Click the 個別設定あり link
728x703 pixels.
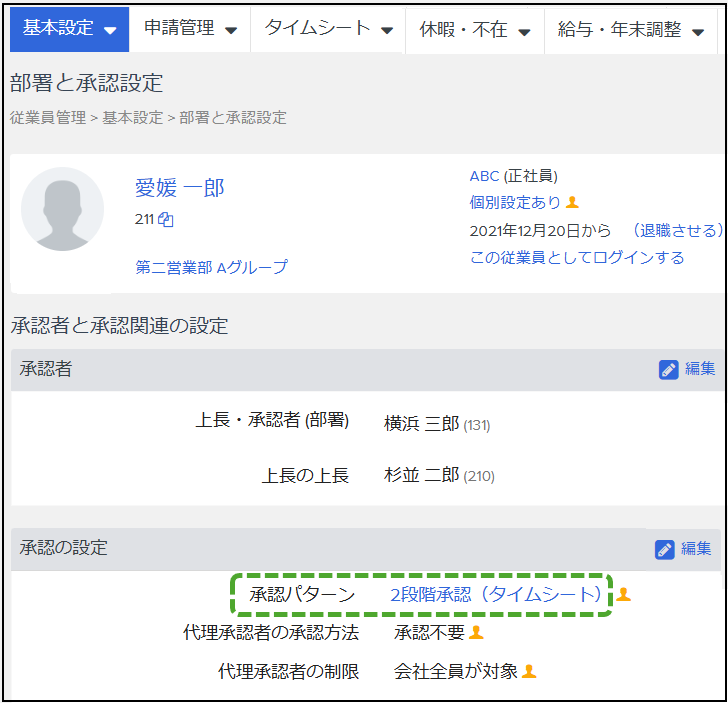coord(515,203)
